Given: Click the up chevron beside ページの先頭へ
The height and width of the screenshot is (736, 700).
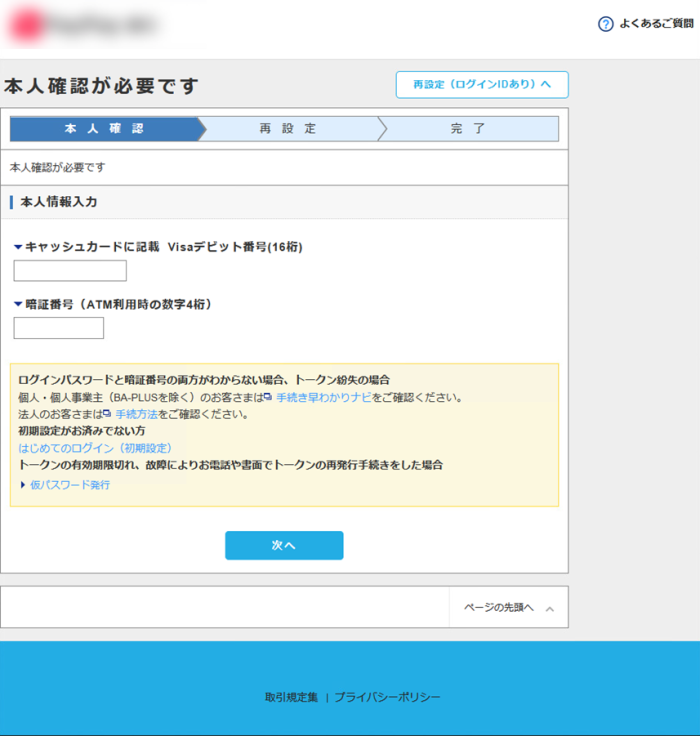Looking at the screenshot, I should (x=549, y=608).
